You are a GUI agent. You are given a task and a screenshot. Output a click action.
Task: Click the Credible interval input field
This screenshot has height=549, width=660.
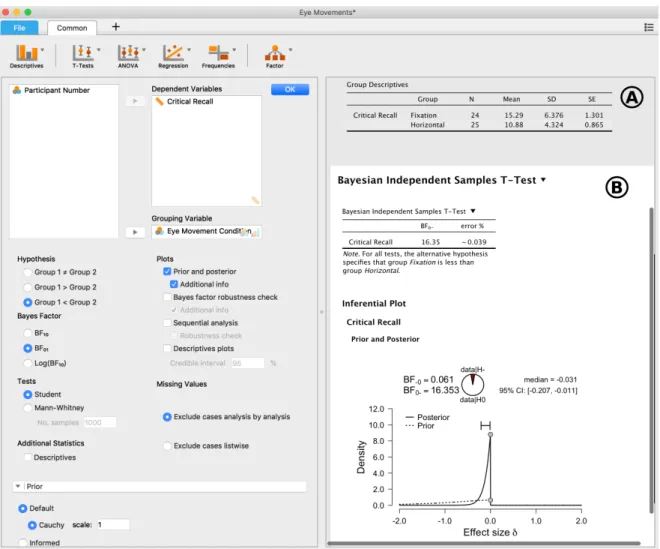(x=248, y=363)
